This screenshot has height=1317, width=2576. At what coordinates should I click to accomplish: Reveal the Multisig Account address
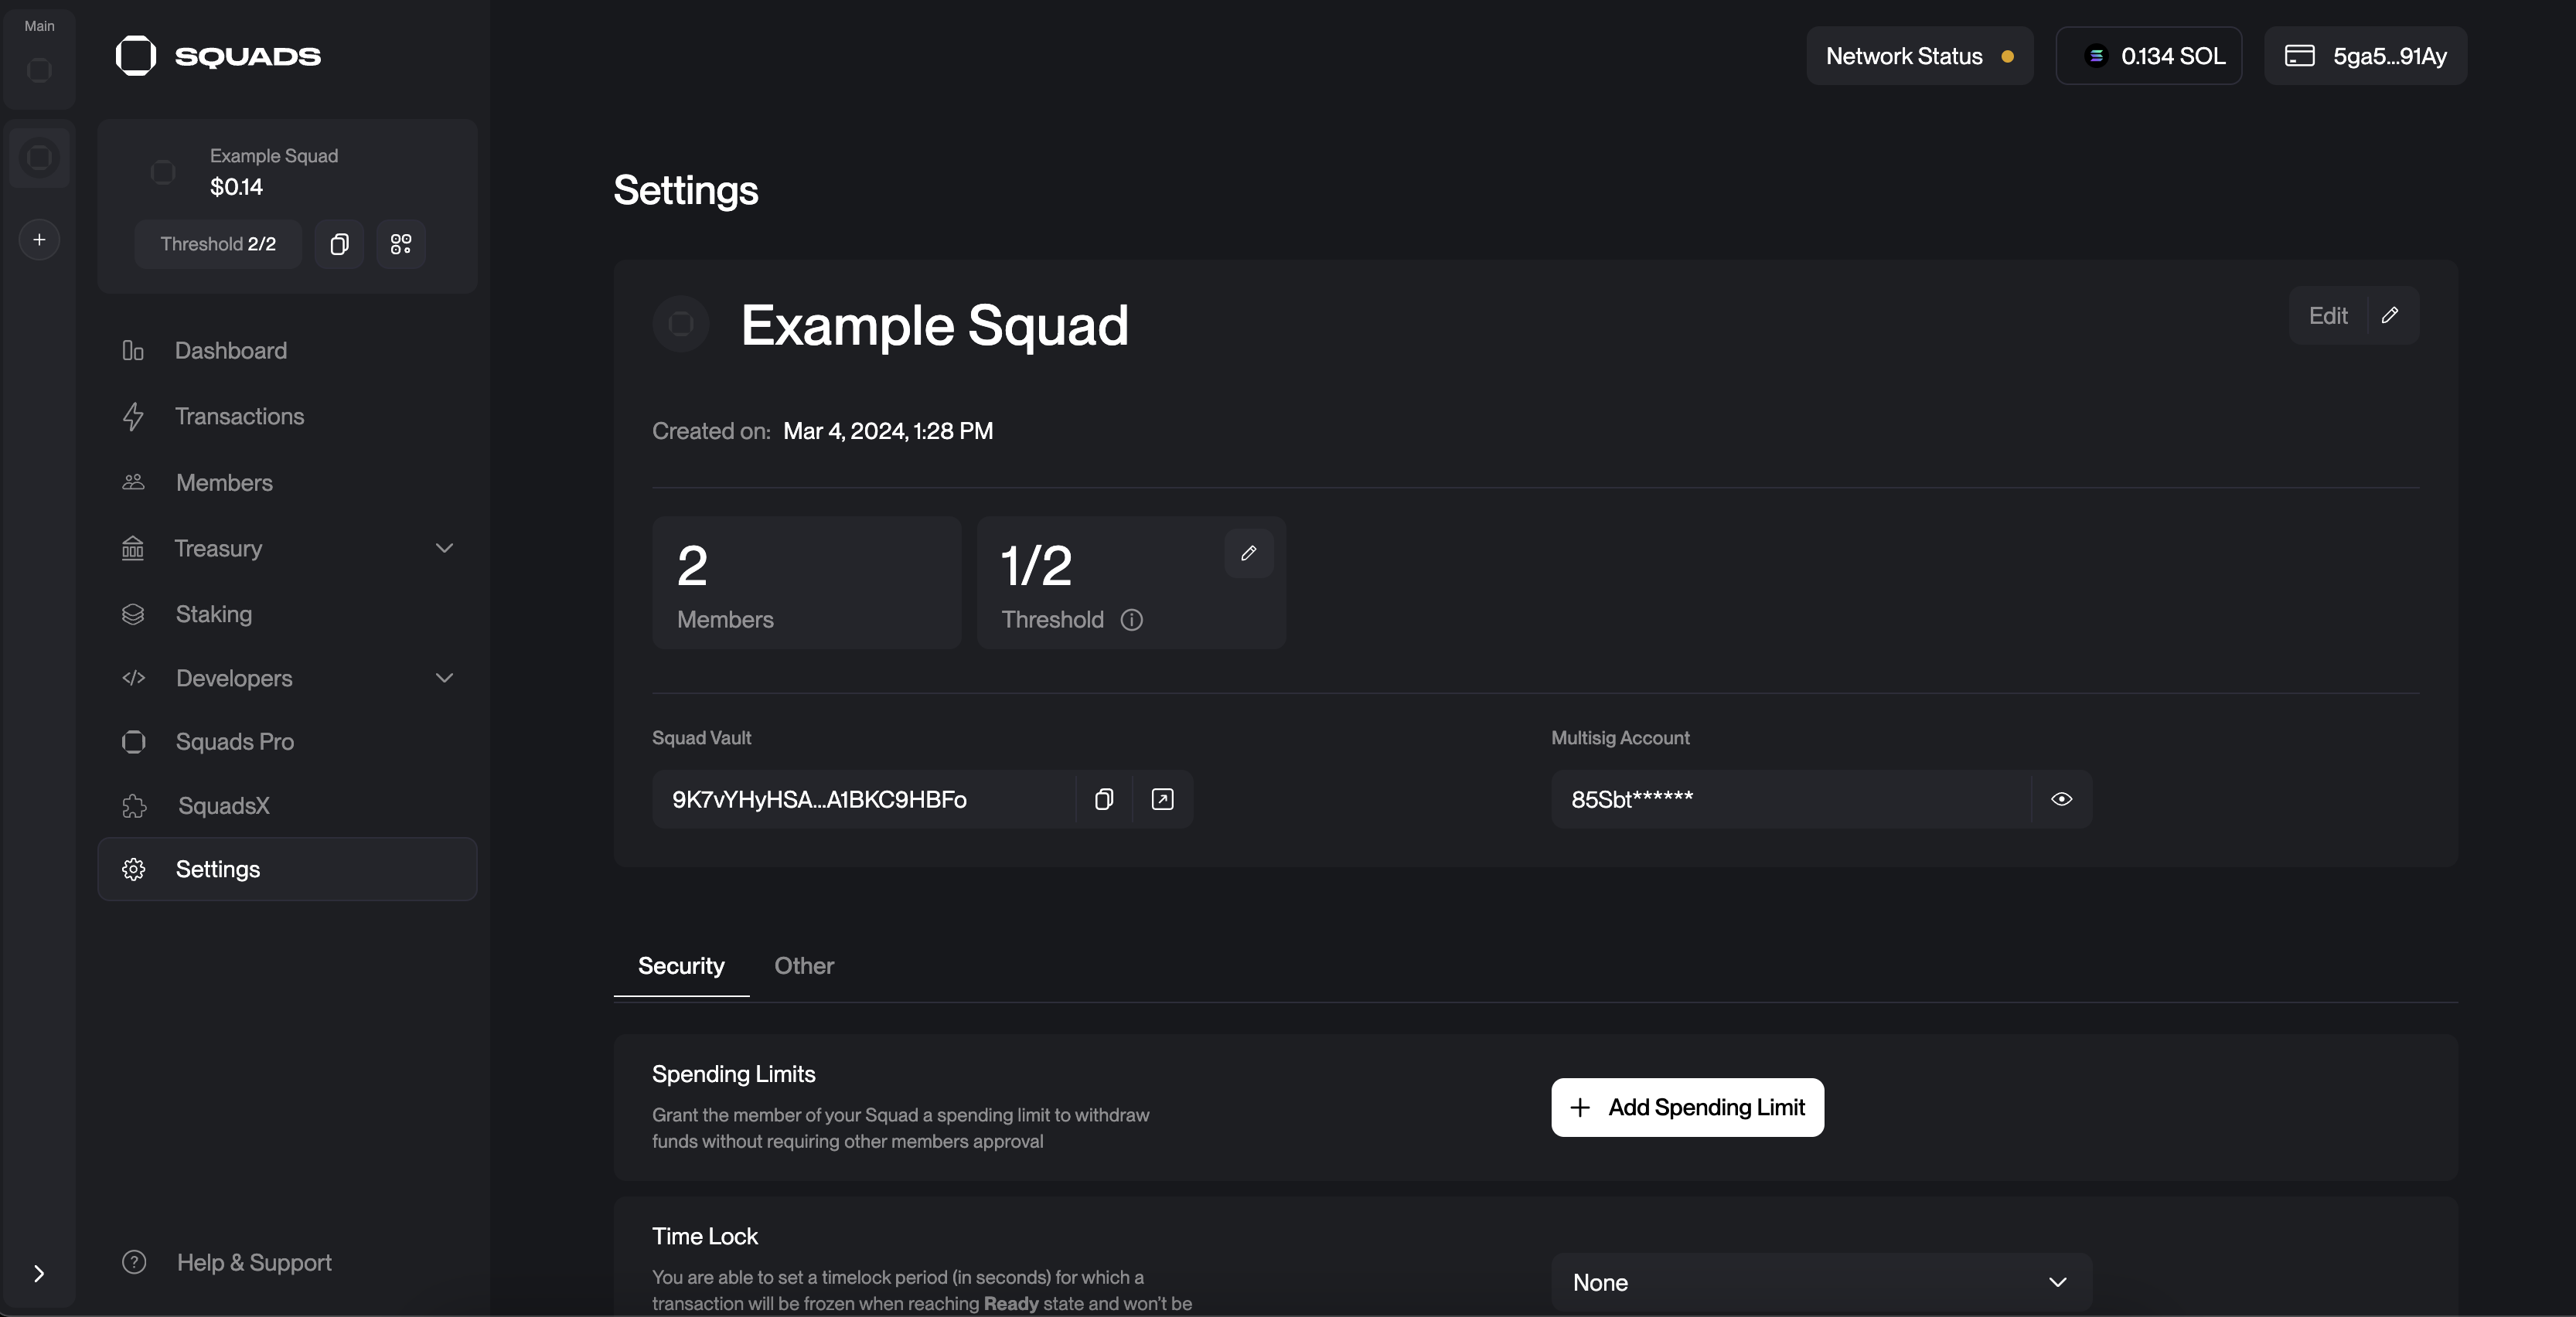pos(2061,799)
